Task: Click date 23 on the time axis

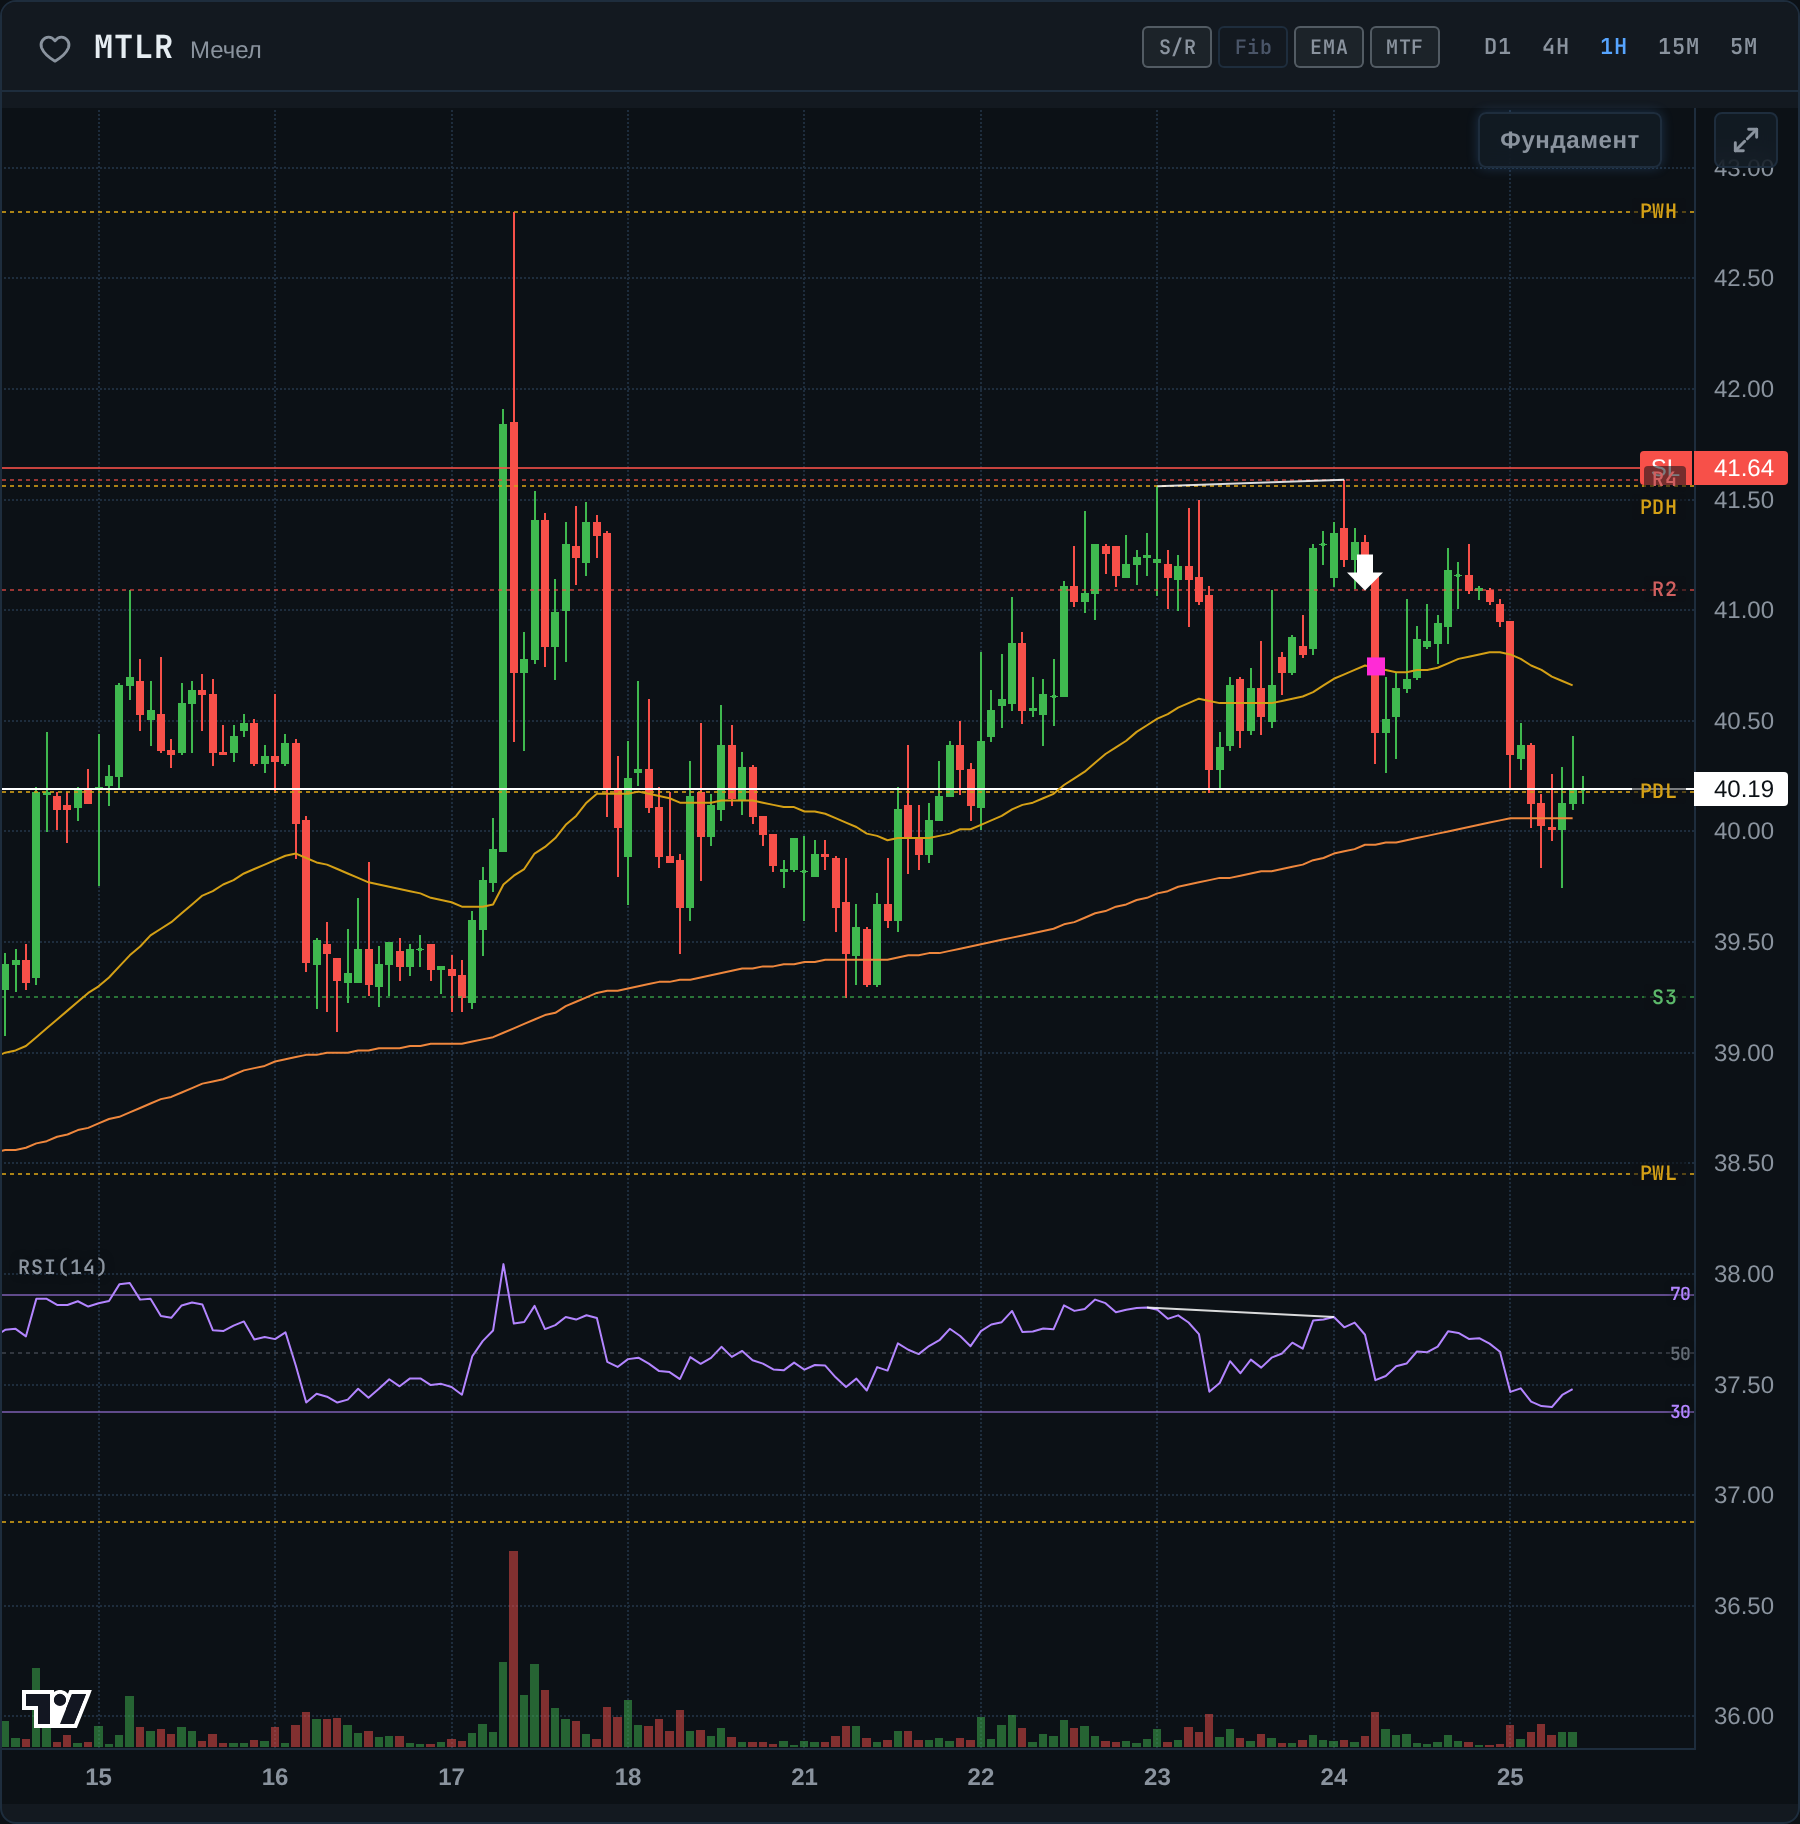Action: [1157, 1777]
